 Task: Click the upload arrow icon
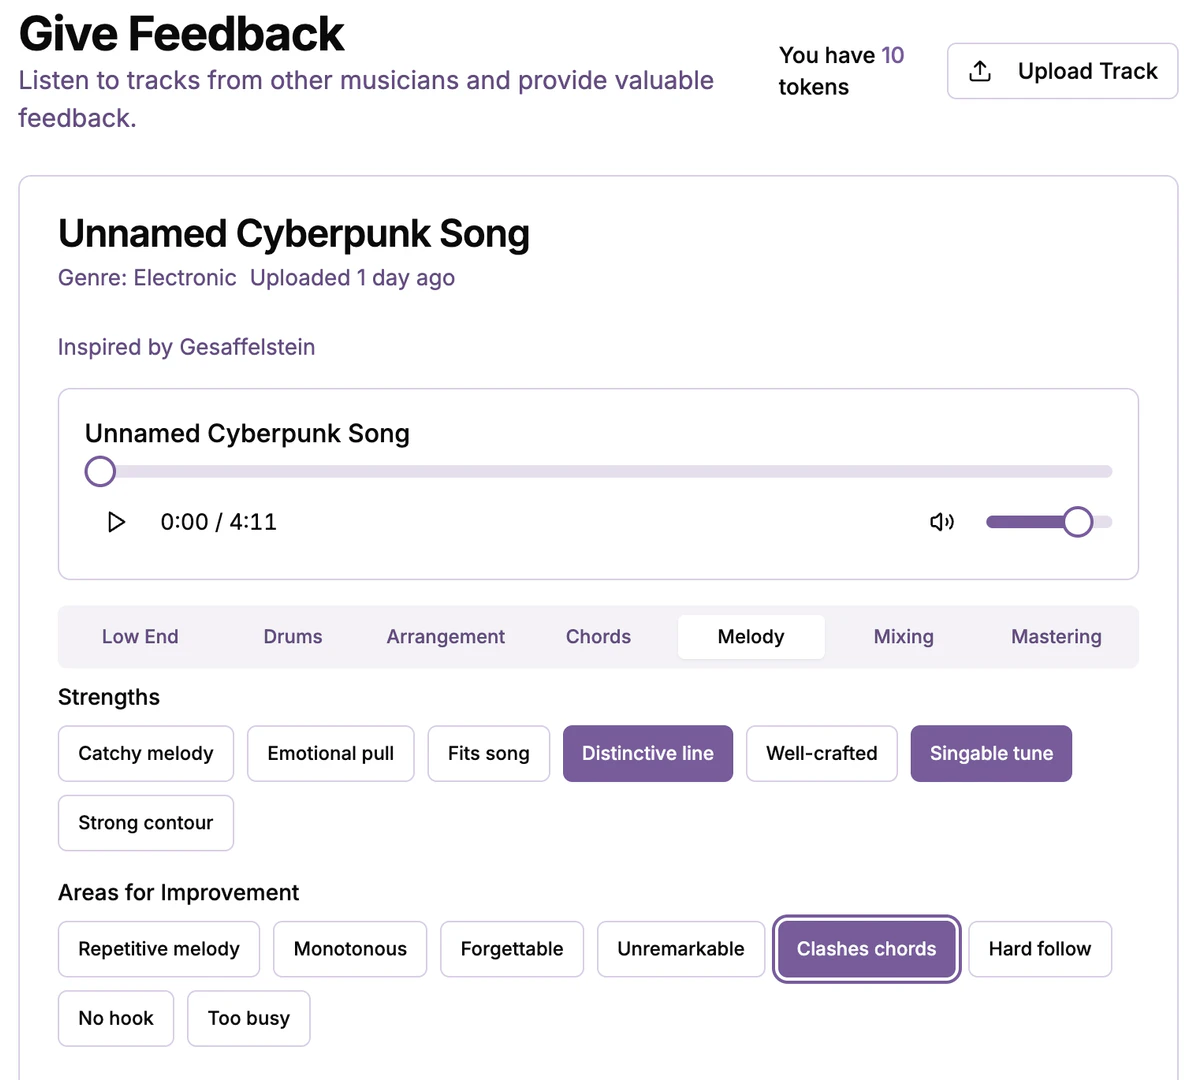point(980,71)
